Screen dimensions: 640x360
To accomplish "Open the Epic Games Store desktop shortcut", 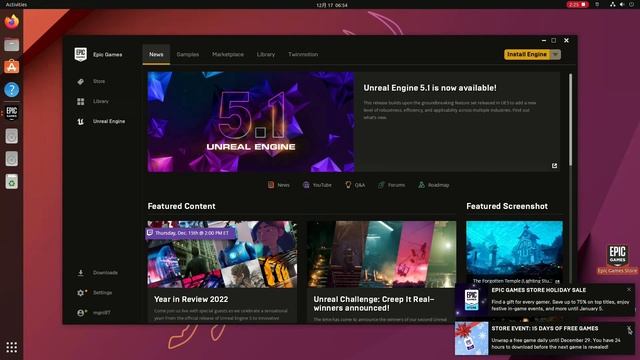I will [617, 259].
